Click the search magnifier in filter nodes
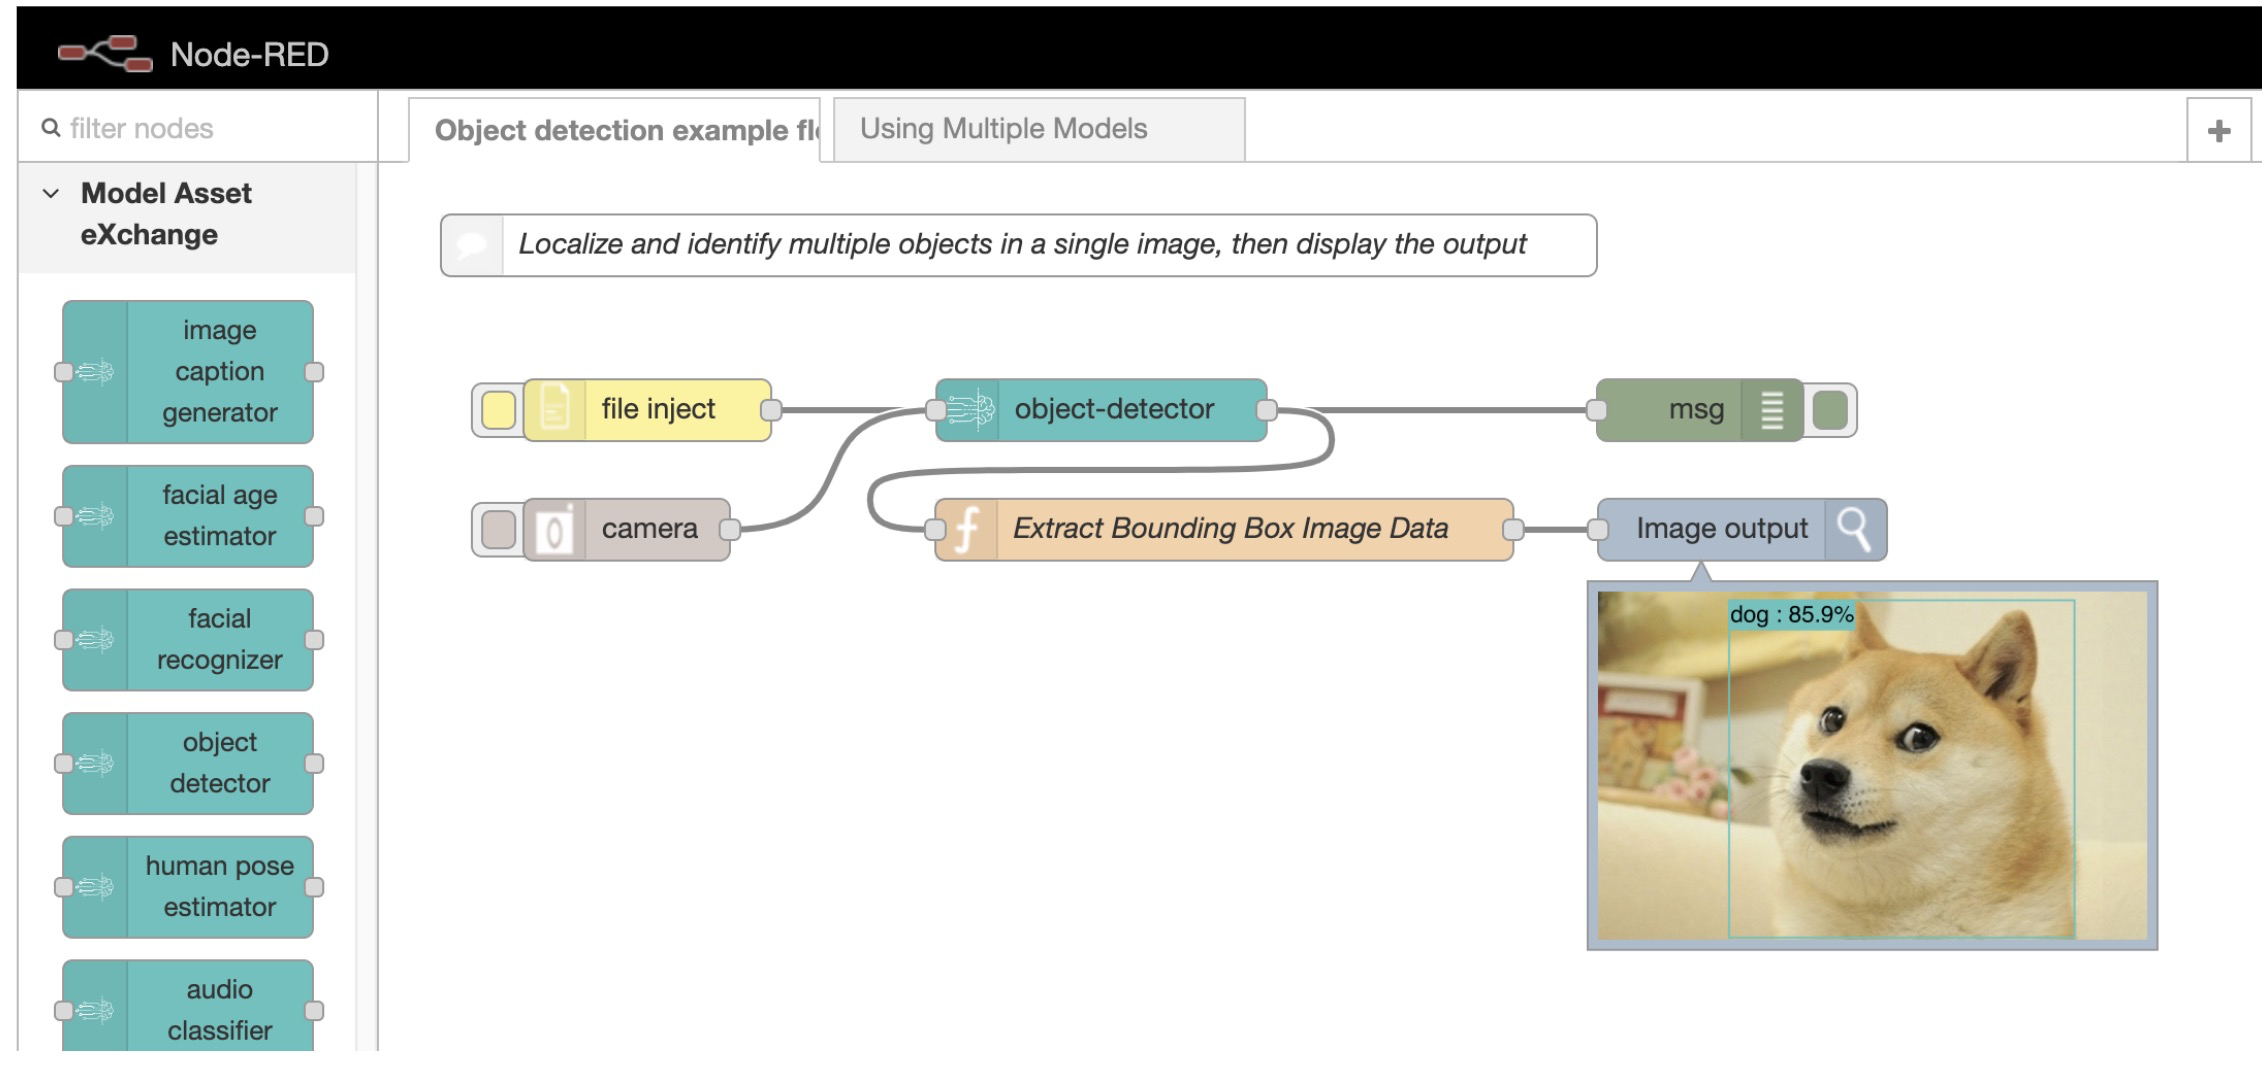Screen dimensions: 2262x1068 click(x=50, y=128)
